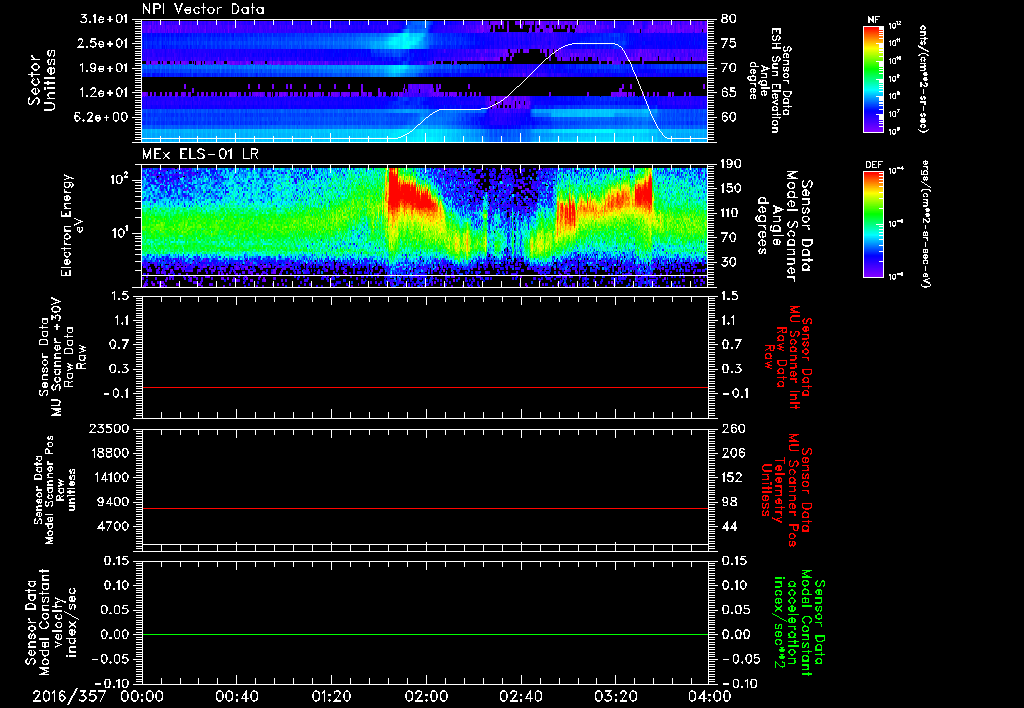
Task: Click the 23500 scanner position tick label
Action: point(110,429)
